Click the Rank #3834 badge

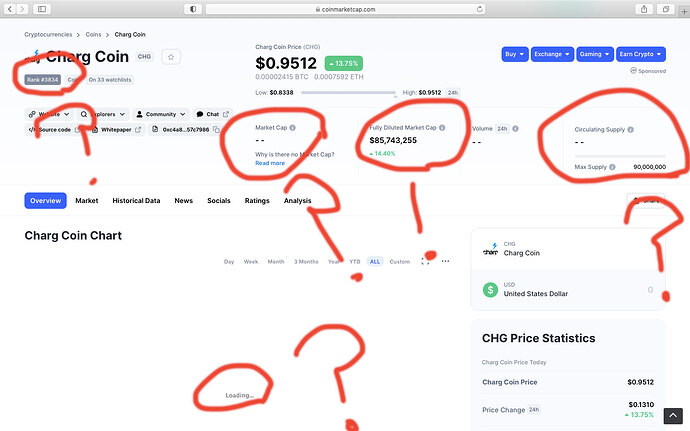pos(42,80)
